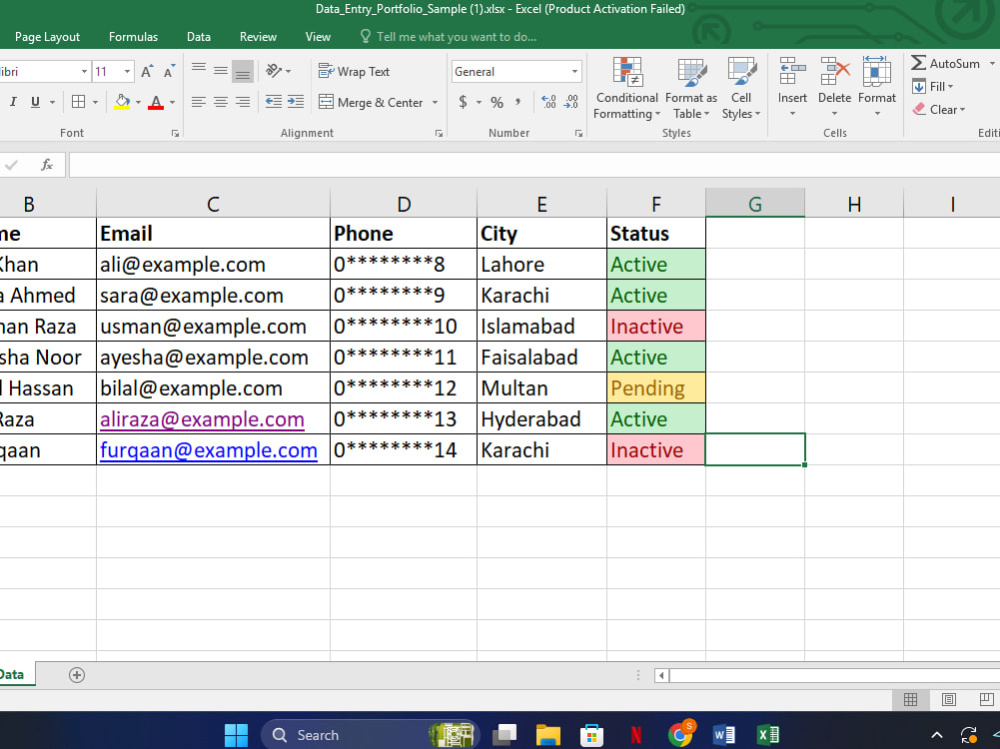Viewport: 1000px width, 749px height.
Task: Open Alignment settings dialog launcher
Action: [x=439, y=133]
